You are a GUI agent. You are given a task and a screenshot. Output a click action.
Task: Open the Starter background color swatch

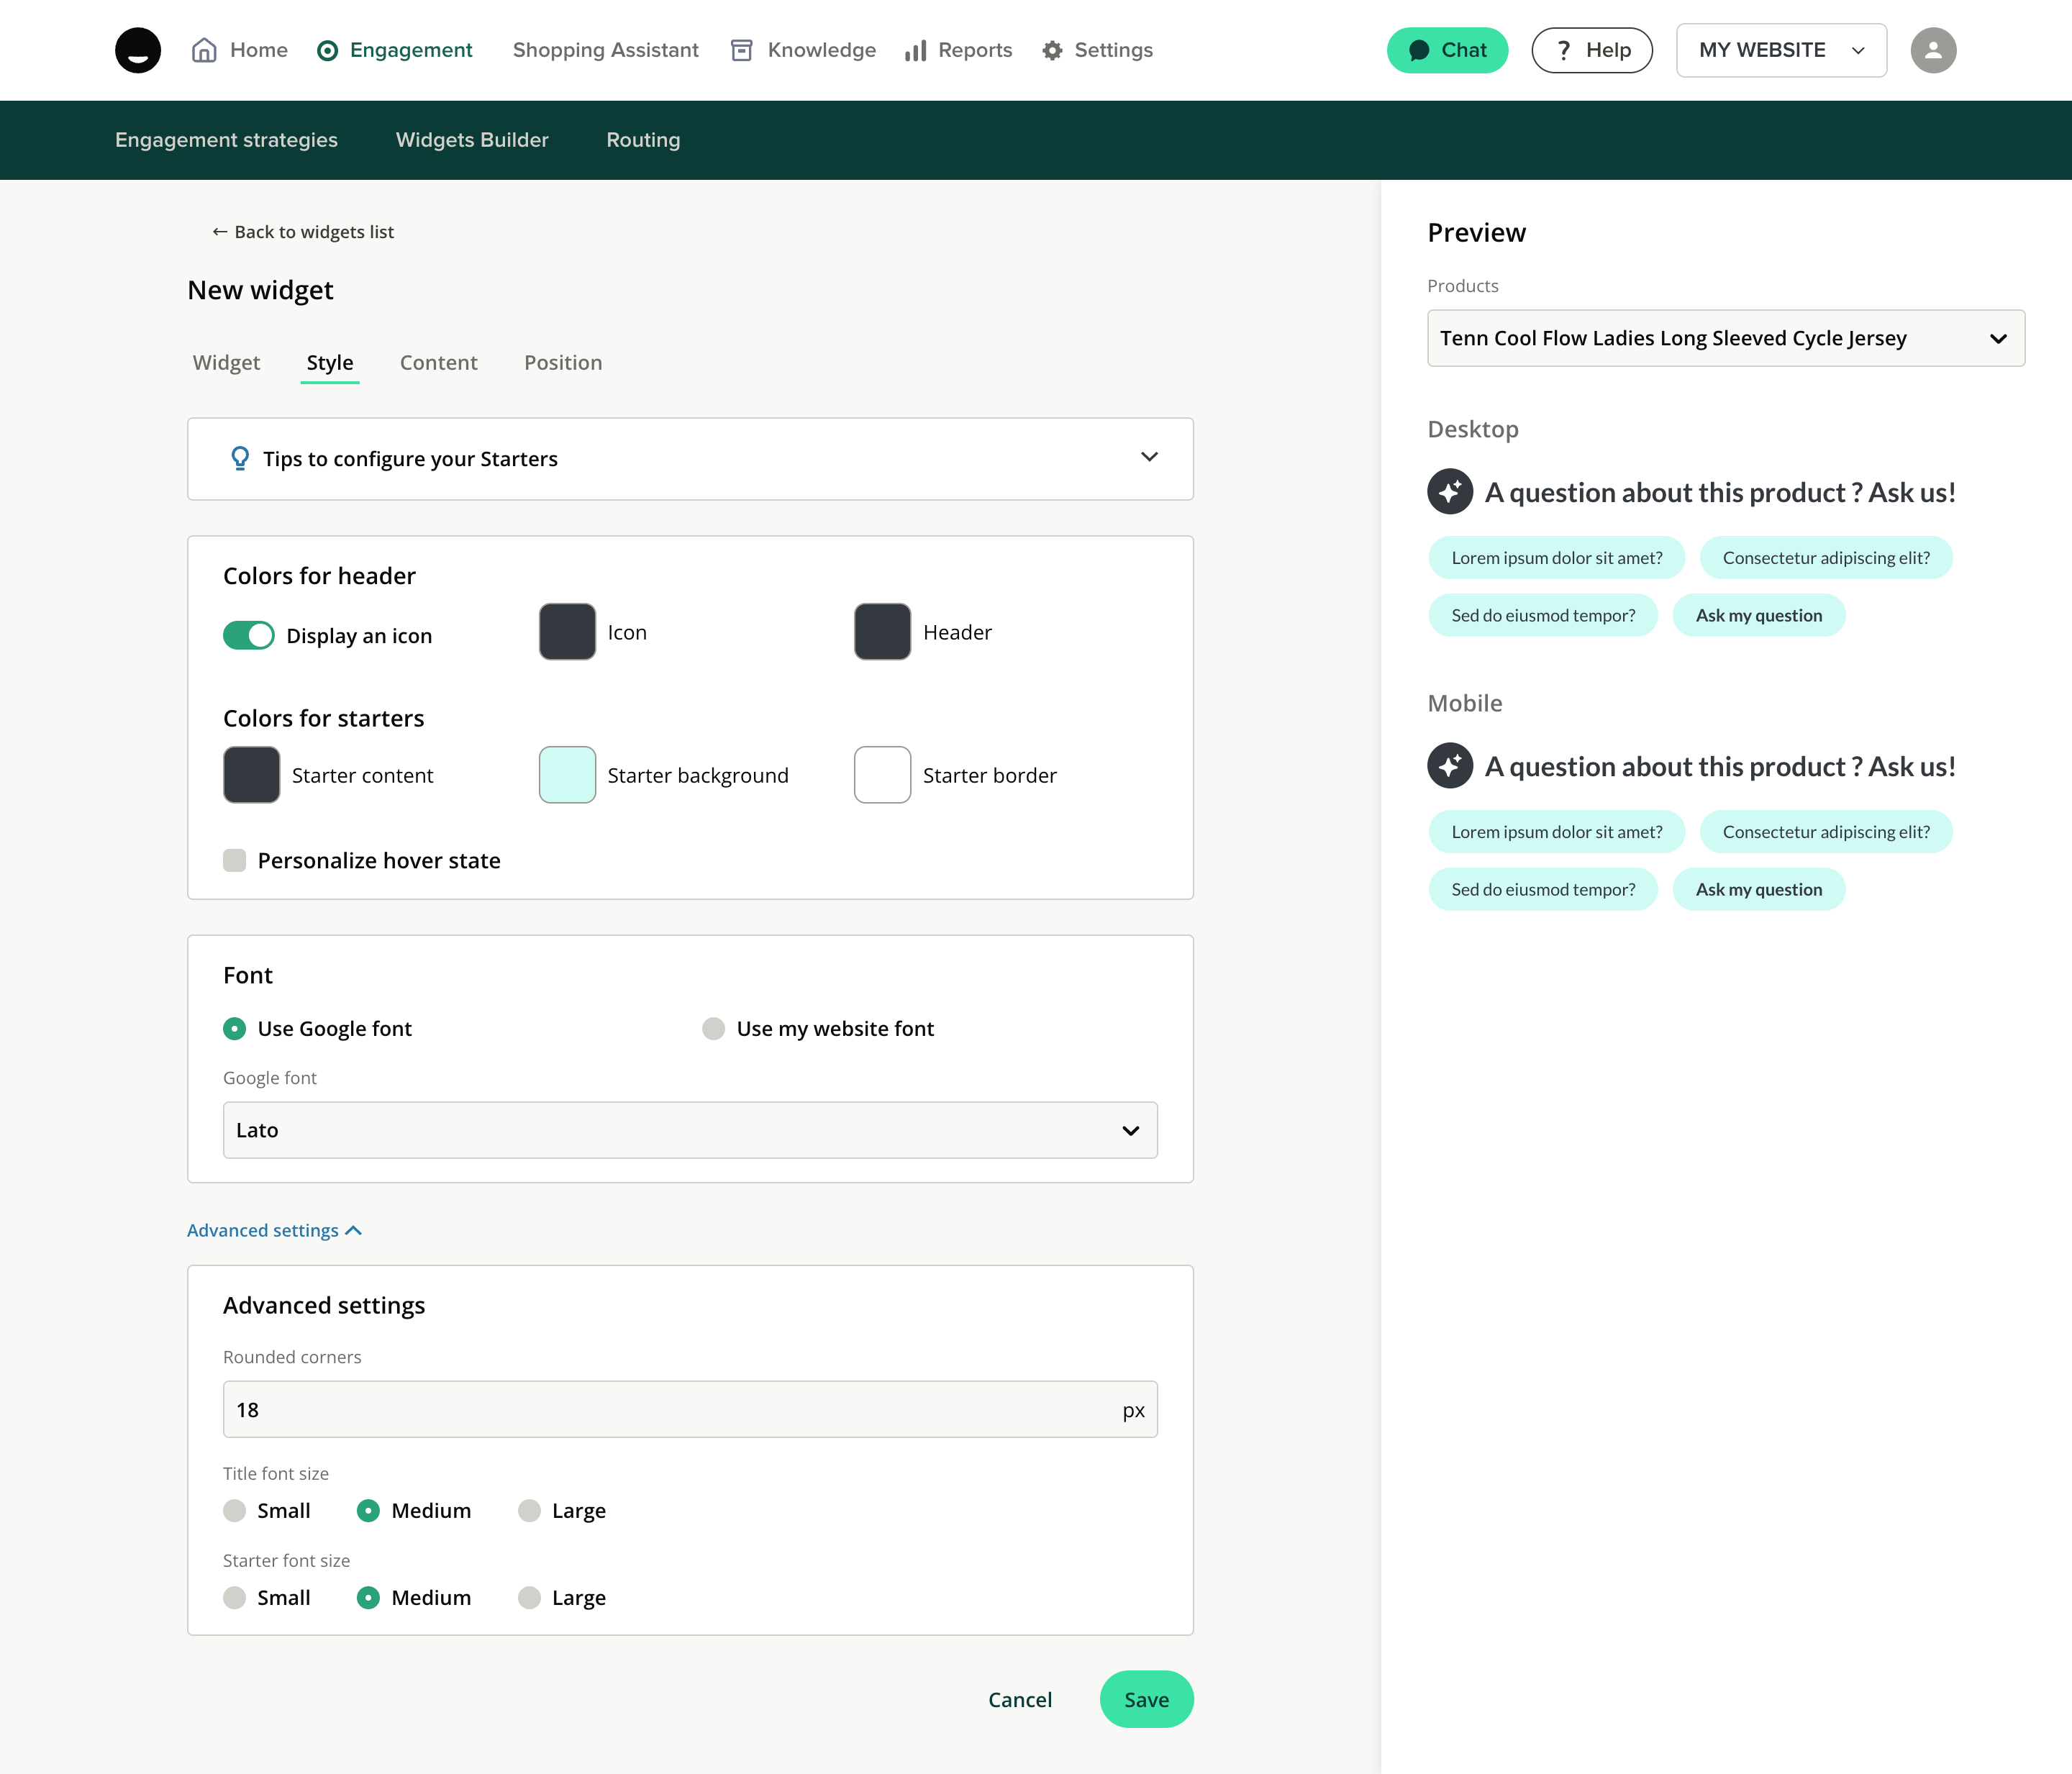(567, 775)
